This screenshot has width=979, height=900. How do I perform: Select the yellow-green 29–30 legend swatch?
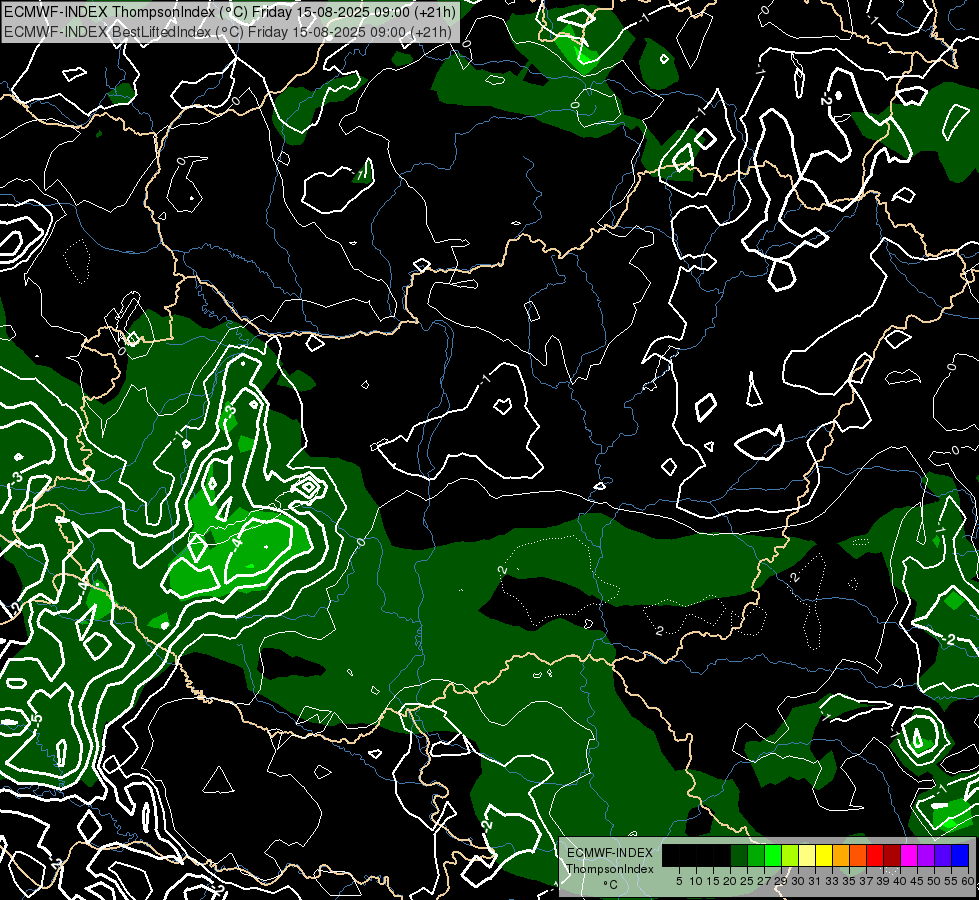coord(790,855)
